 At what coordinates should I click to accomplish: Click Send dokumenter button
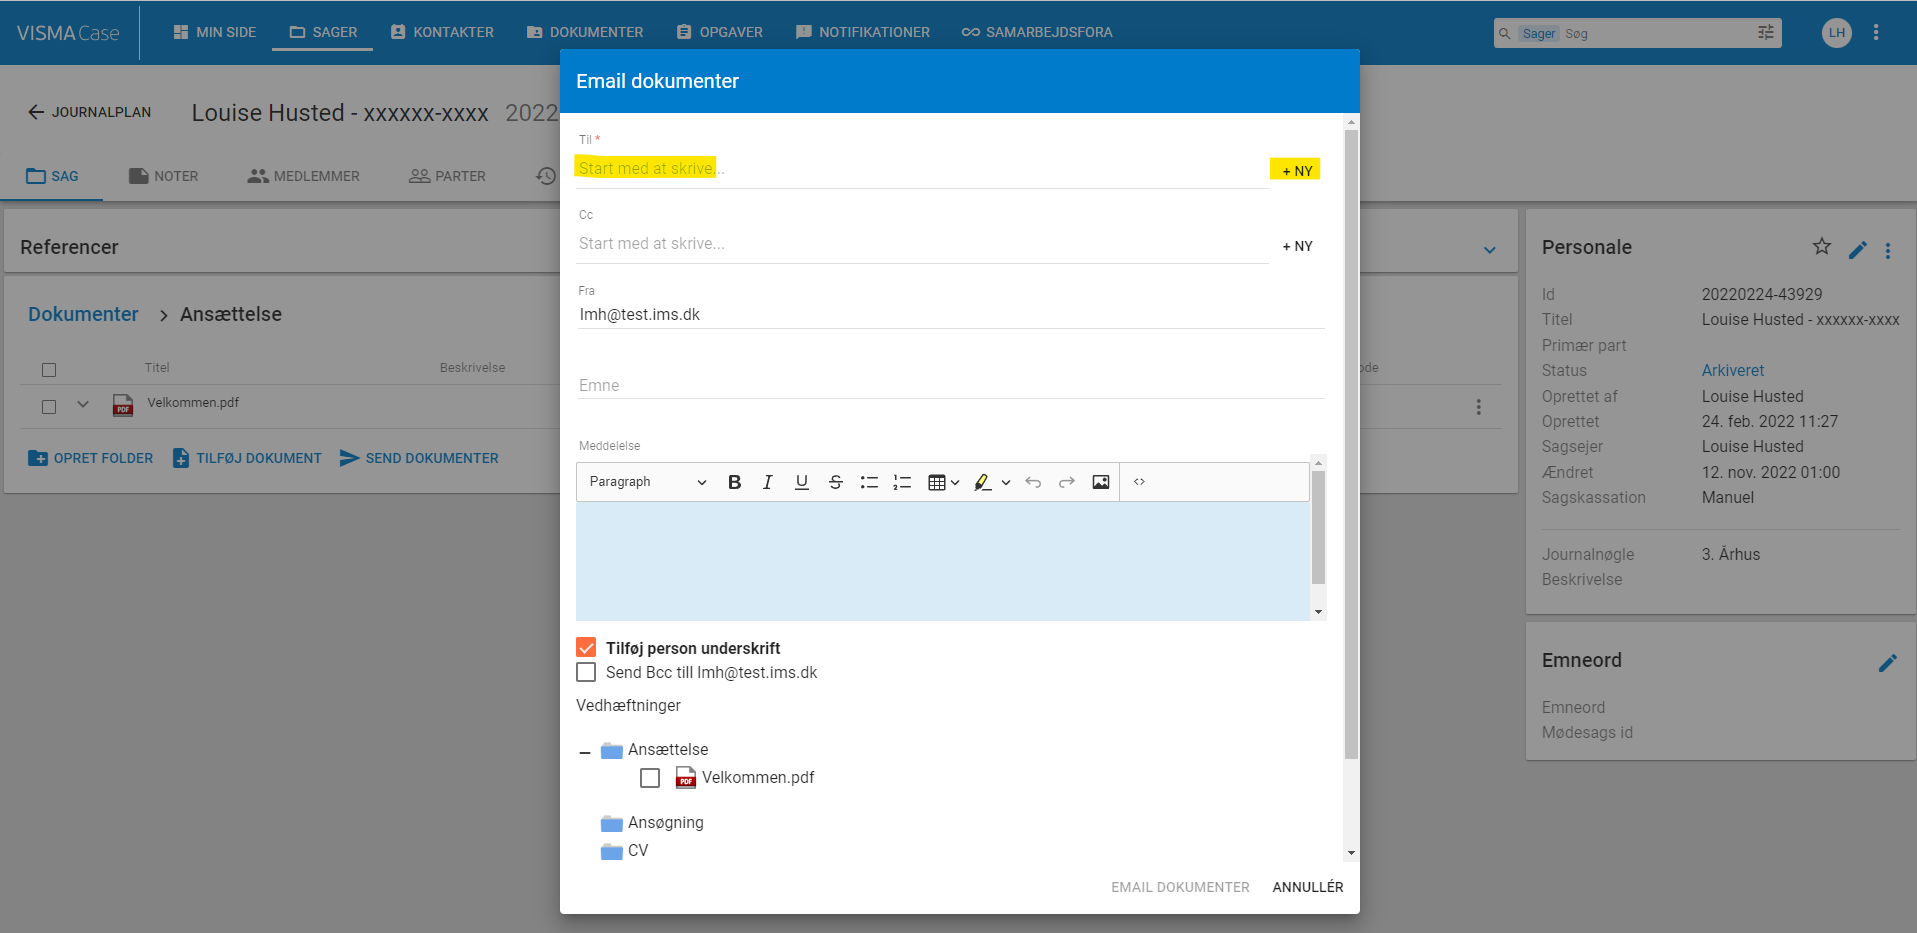point(419,458)
